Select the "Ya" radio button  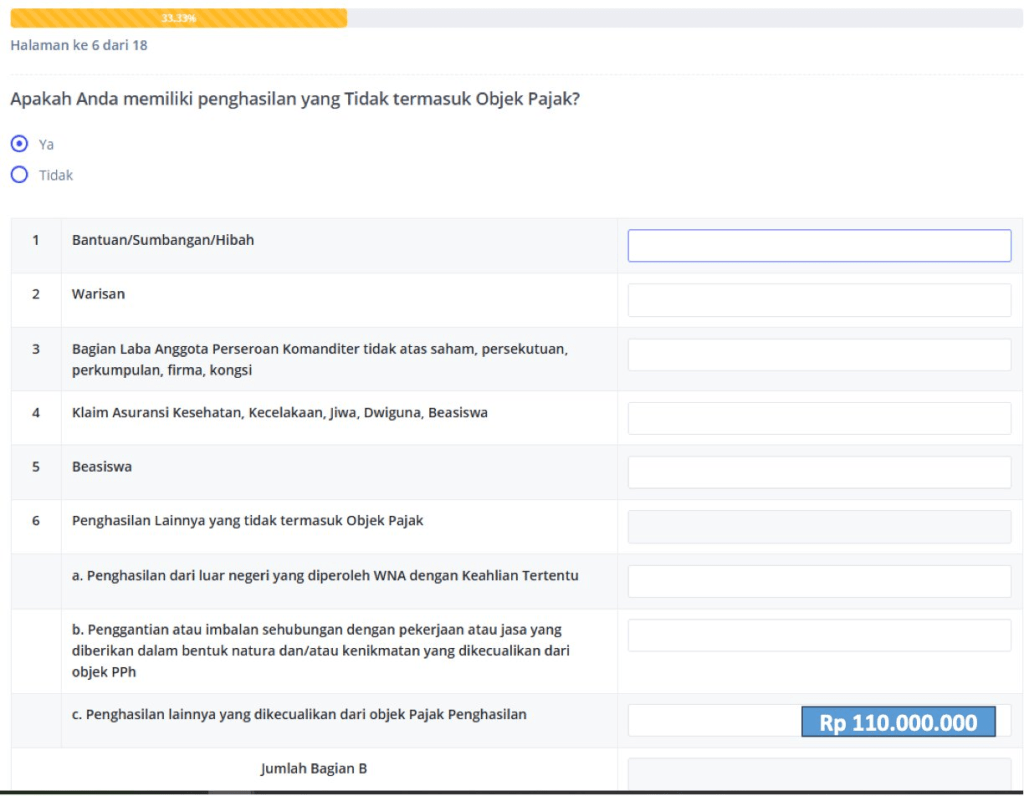click(19, 144)
